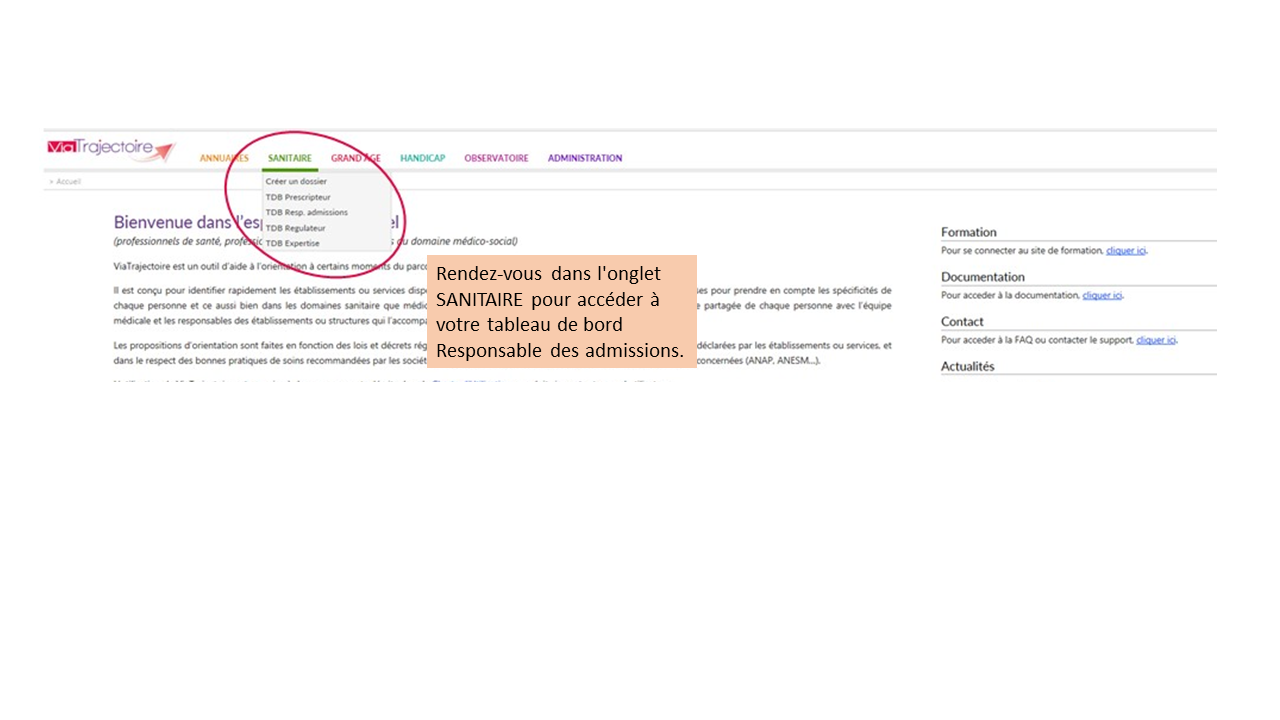Pick 'TDB Regulateur' in the Sanitaire menu
1280x720 pixels.
point(295,228)
